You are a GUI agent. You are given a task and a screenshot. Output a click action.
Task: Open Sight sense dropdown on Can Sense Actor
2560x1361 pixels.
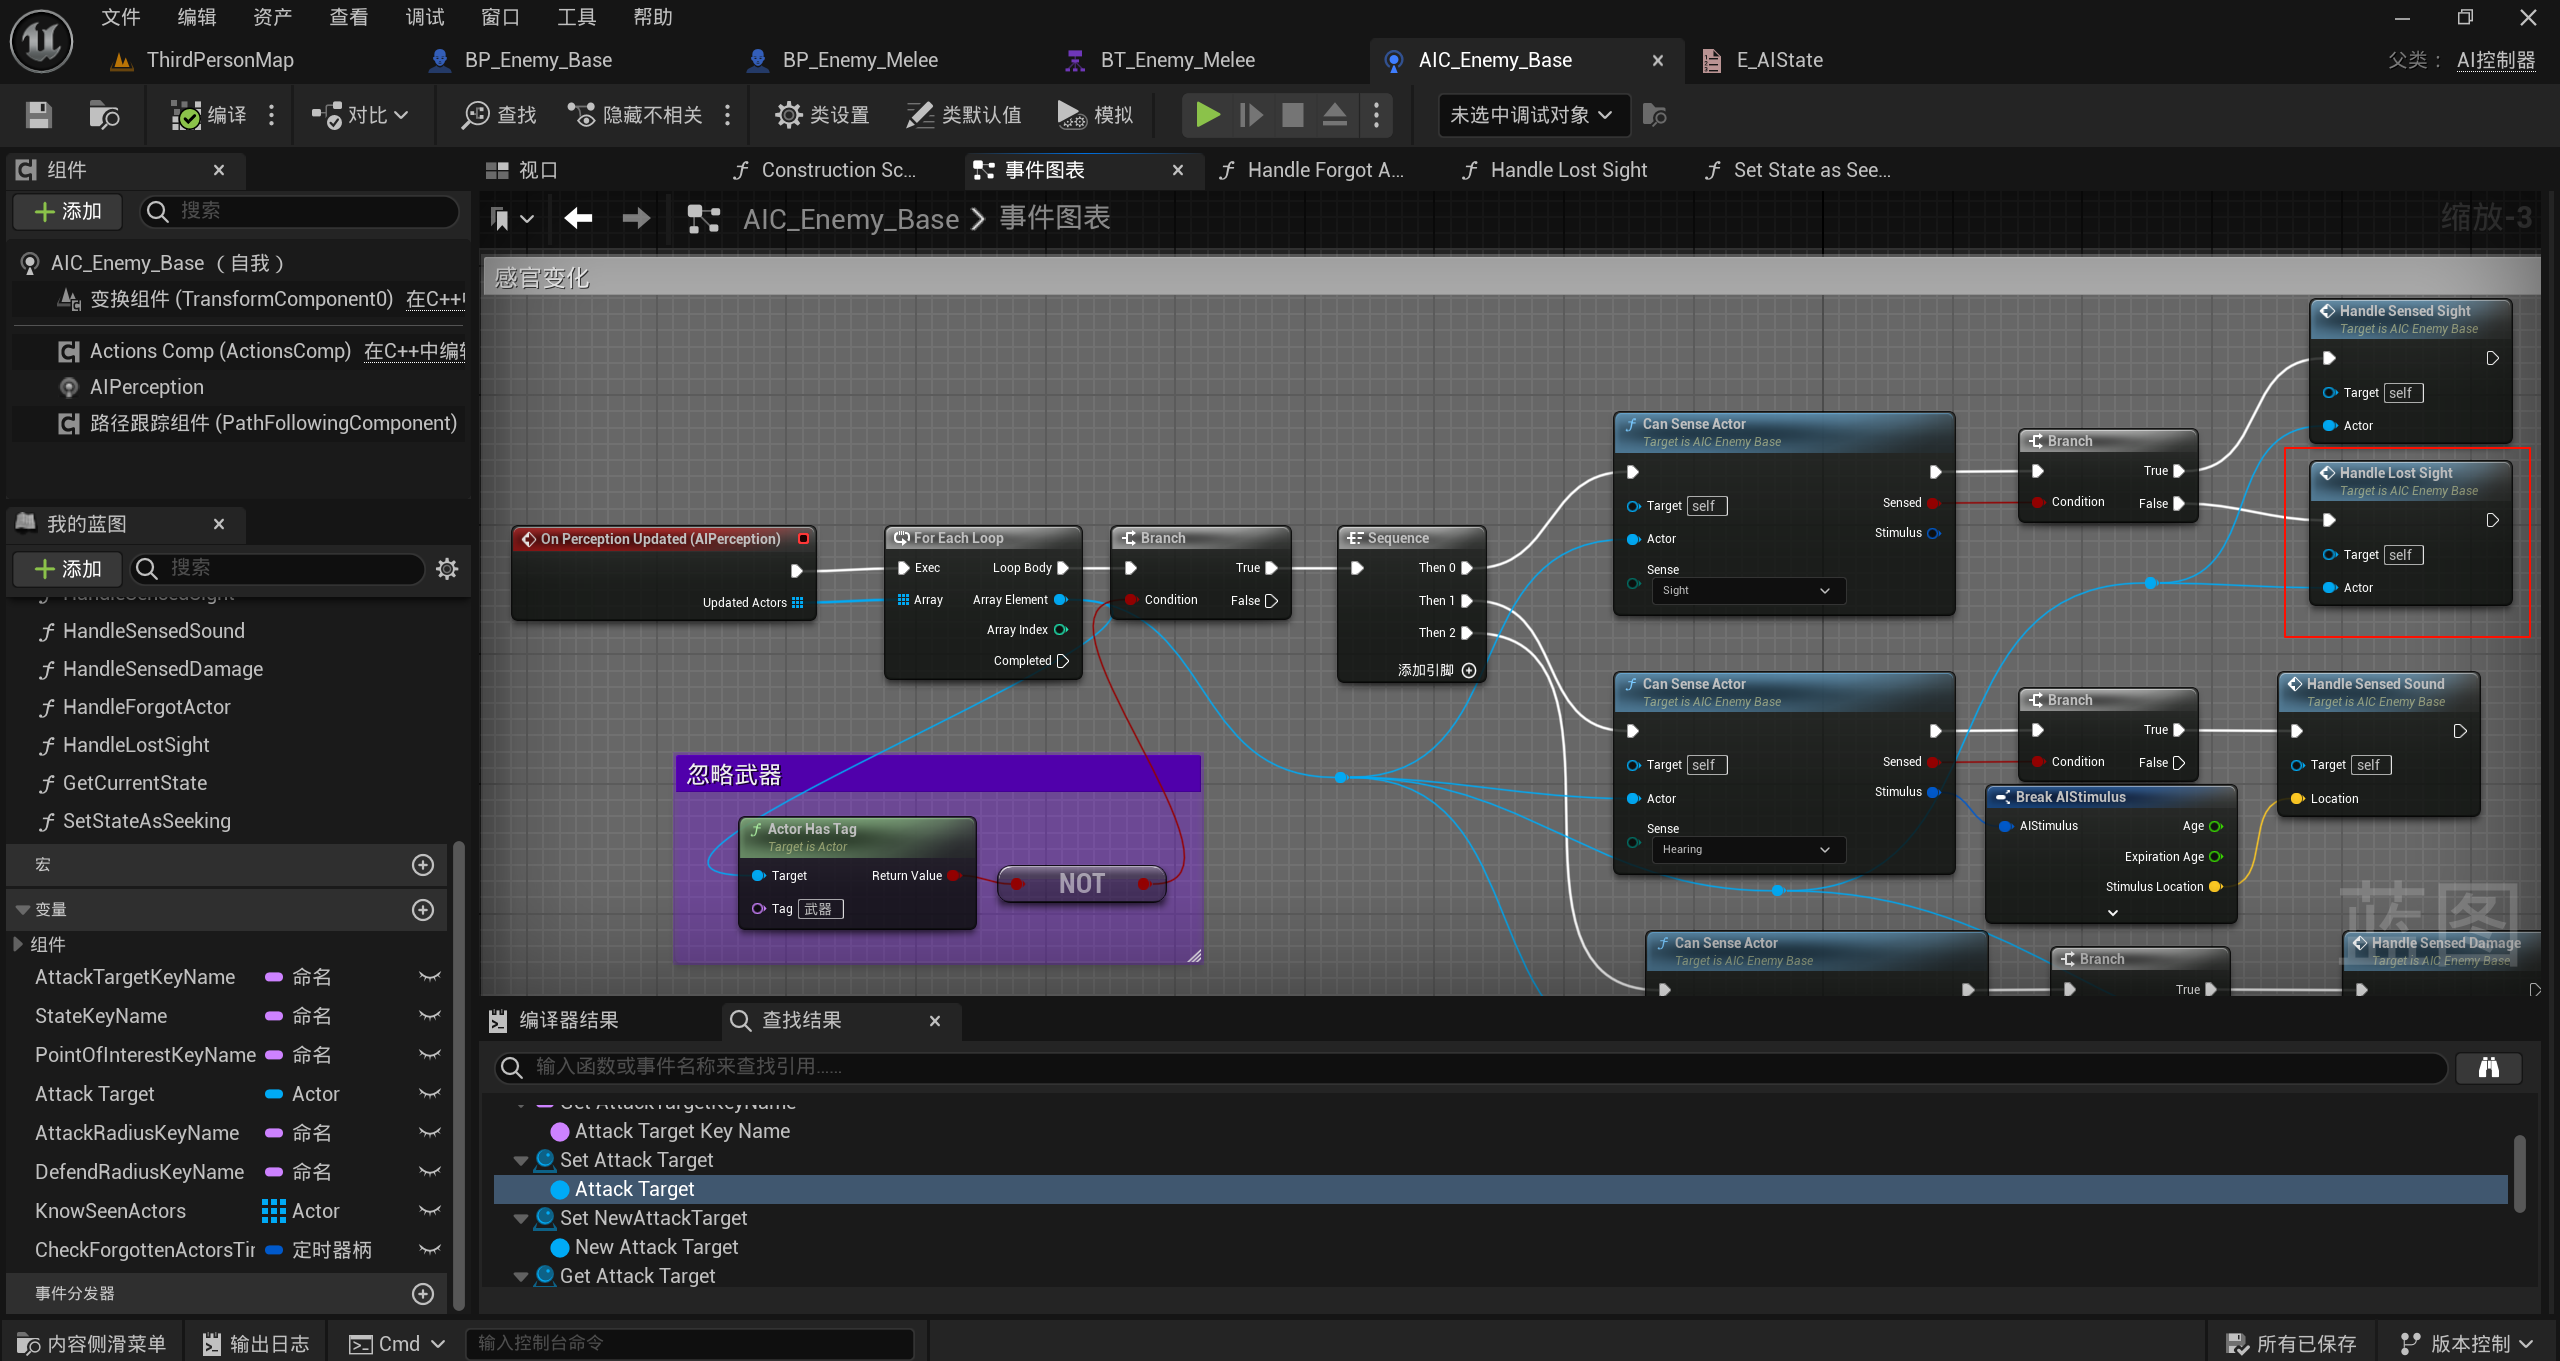1745,591
